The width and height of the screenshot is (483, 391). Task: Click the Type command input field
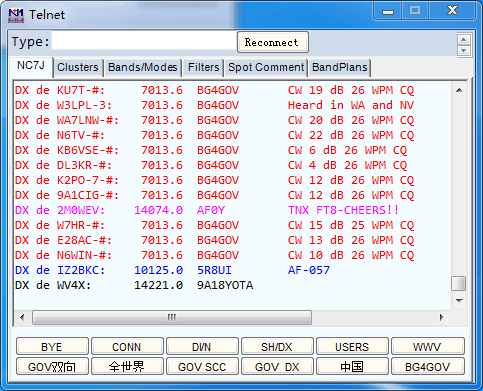144,41
